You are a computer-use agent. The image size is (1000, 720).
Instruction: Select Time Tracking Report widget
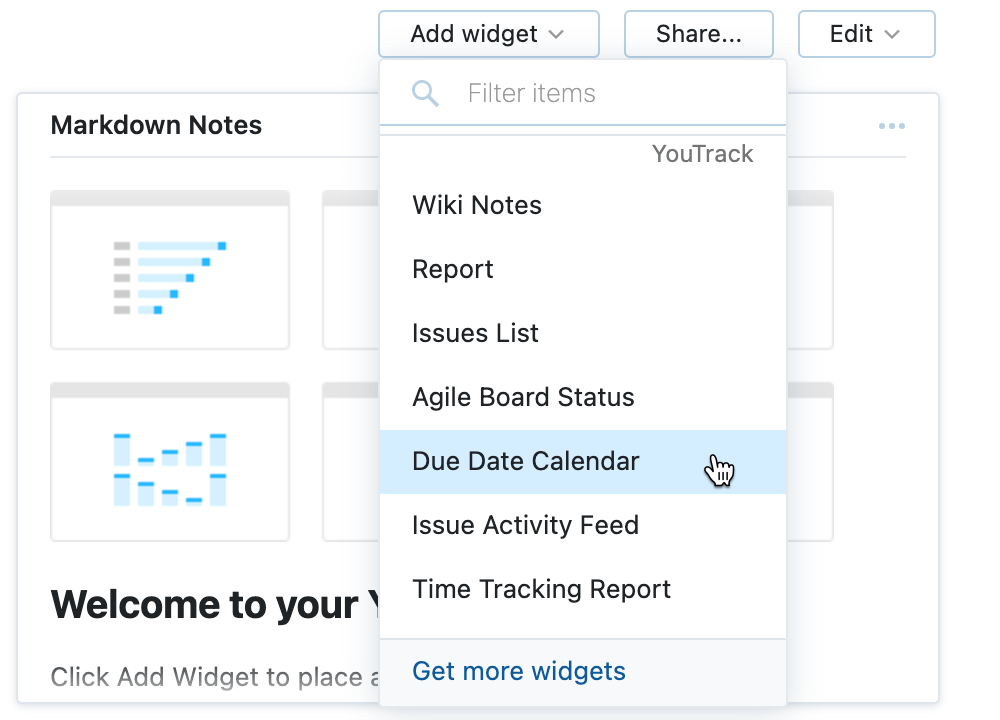click(541, 589)
